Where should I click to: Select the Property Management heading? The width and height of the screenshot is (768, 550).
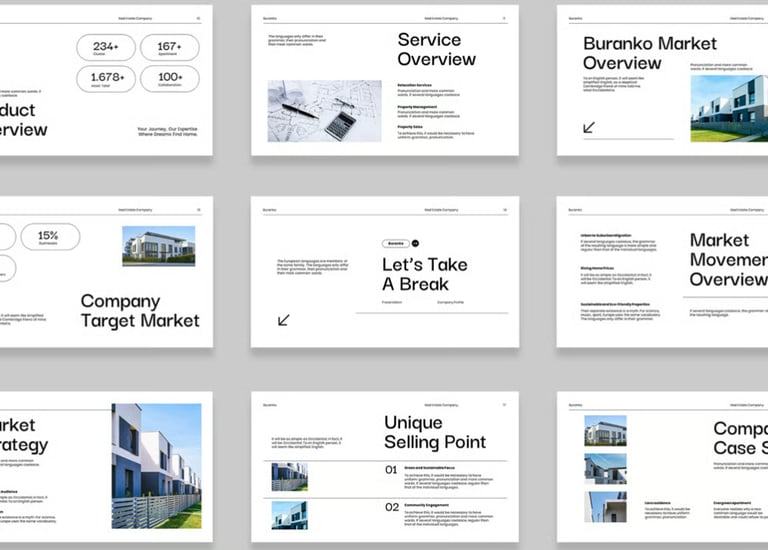(417, 107)
